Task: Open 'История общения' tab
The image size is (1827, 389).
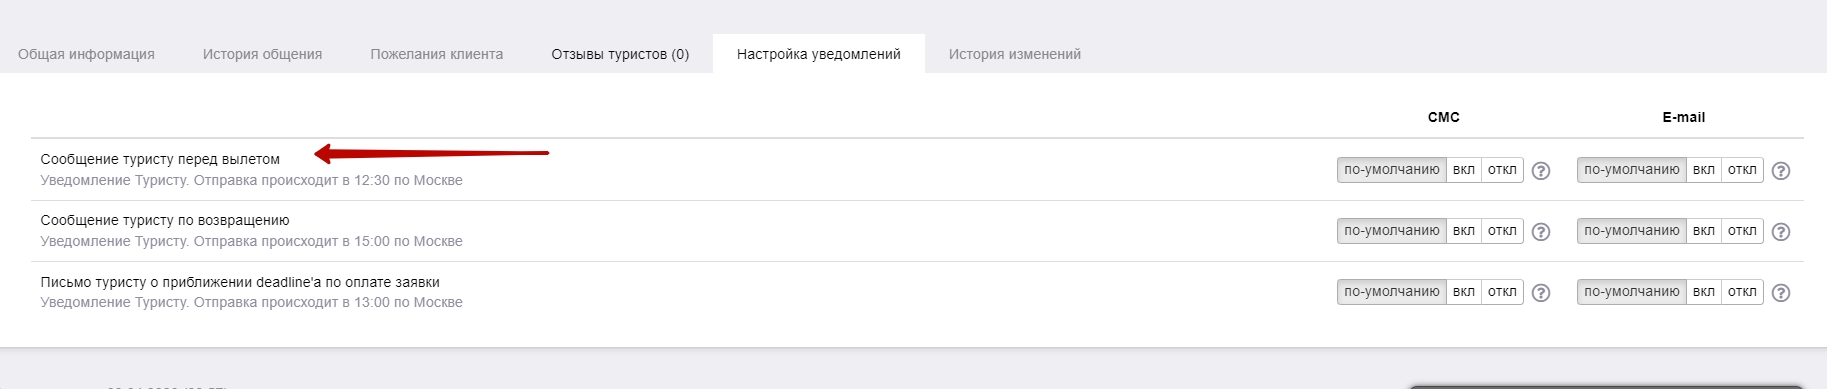Action: [x=263, y=54]
